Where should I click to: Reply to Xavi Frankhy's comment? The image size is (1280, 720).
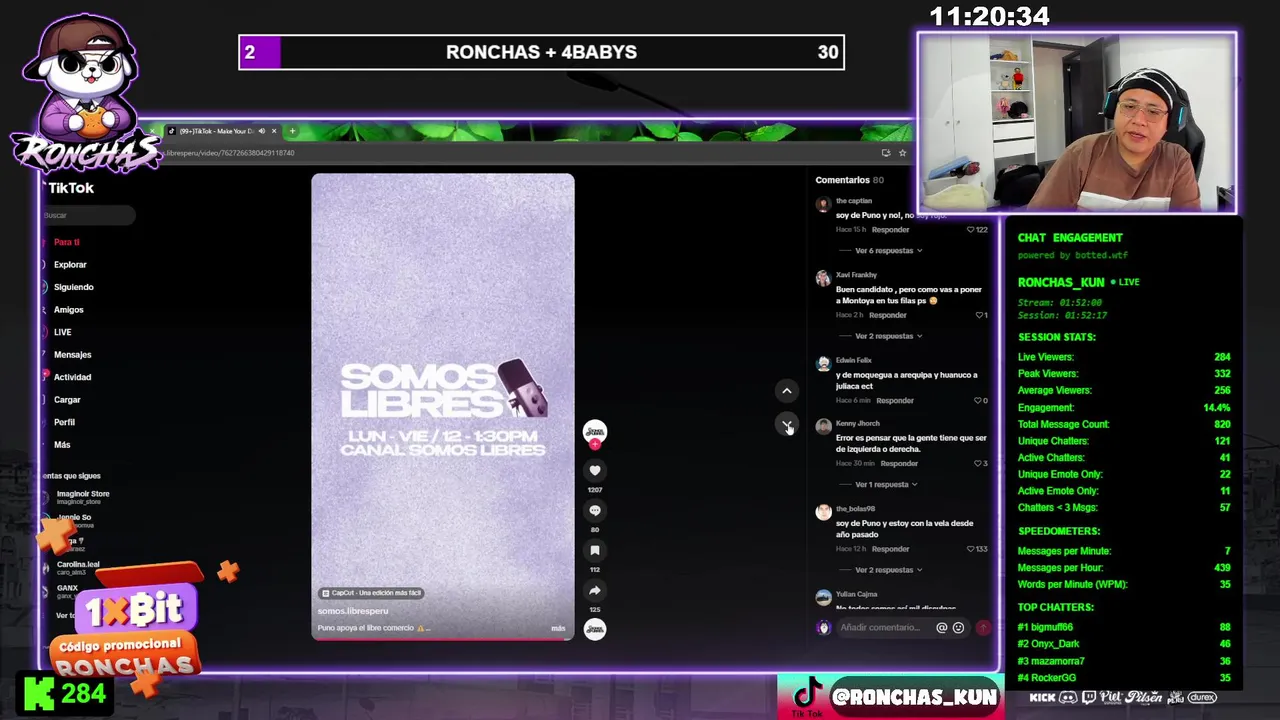(887, 315)
